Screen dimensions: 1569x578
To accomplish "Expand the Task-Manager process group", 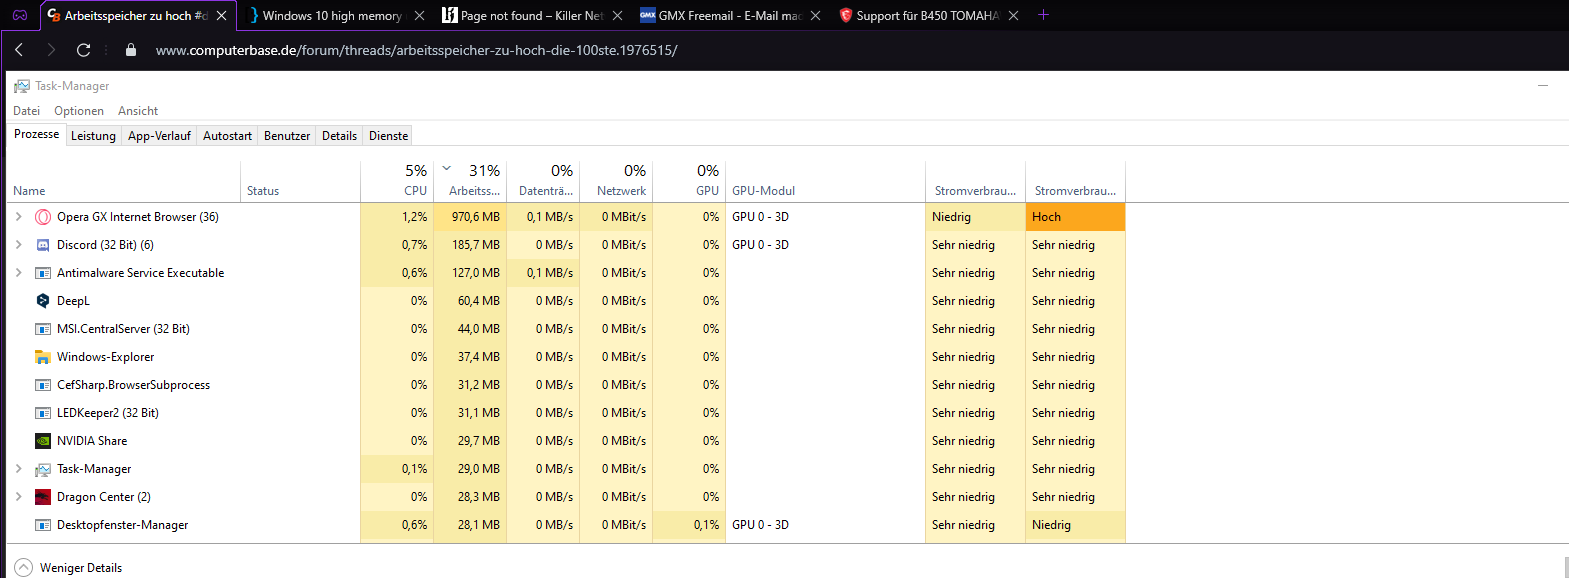I will pyautogui.click(x=18, y=469).
